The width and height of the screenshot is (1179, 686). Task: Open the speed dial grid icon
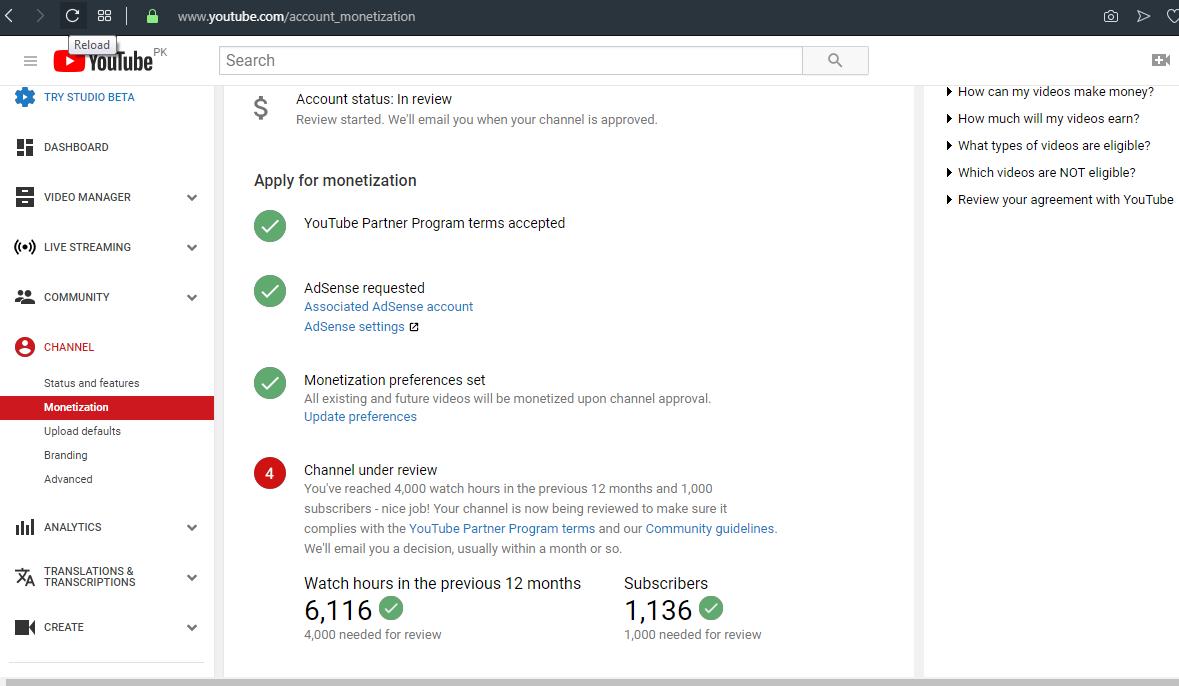[x=105, y=16]
